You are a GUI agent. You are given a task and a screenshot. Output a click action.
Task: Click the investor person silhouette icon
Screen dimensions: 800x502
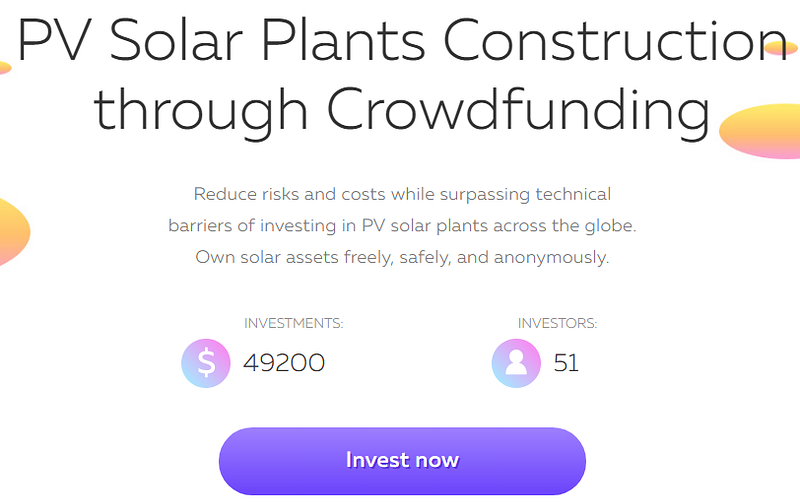[516, 363]
